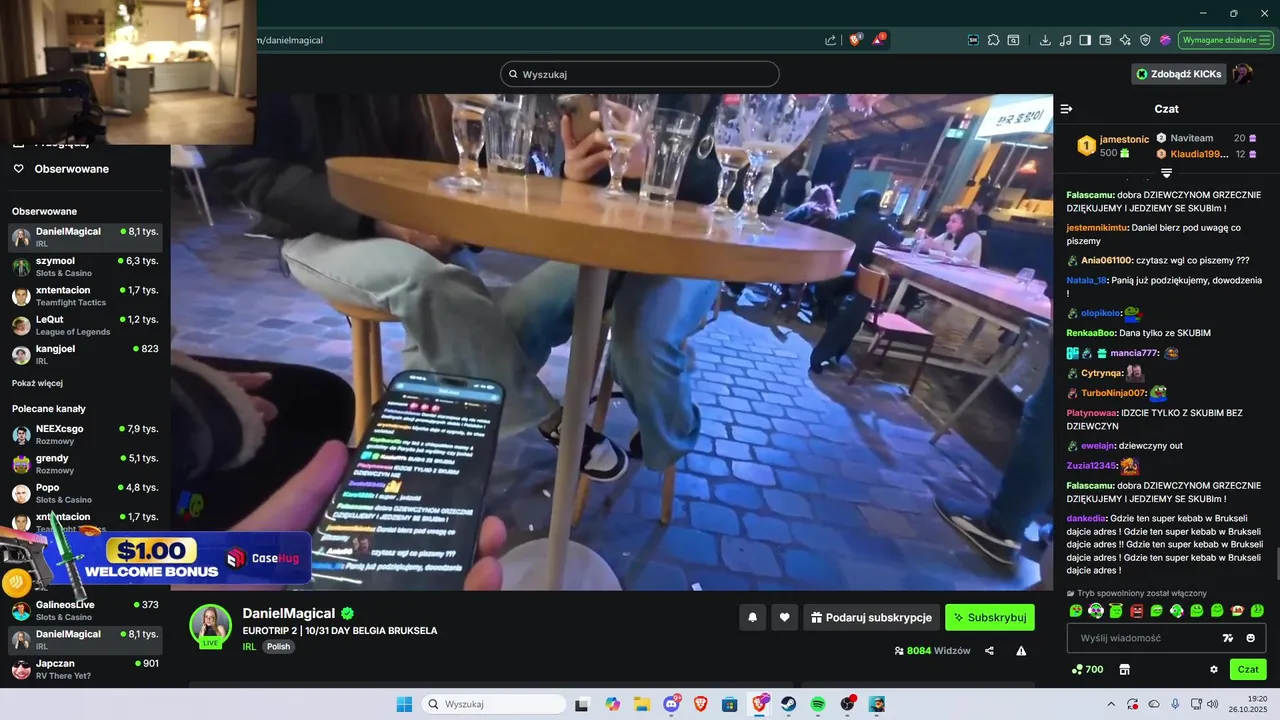Open the Japczan channel
The height and width of the screenshot is (720, 1280).
pos(85,669)
